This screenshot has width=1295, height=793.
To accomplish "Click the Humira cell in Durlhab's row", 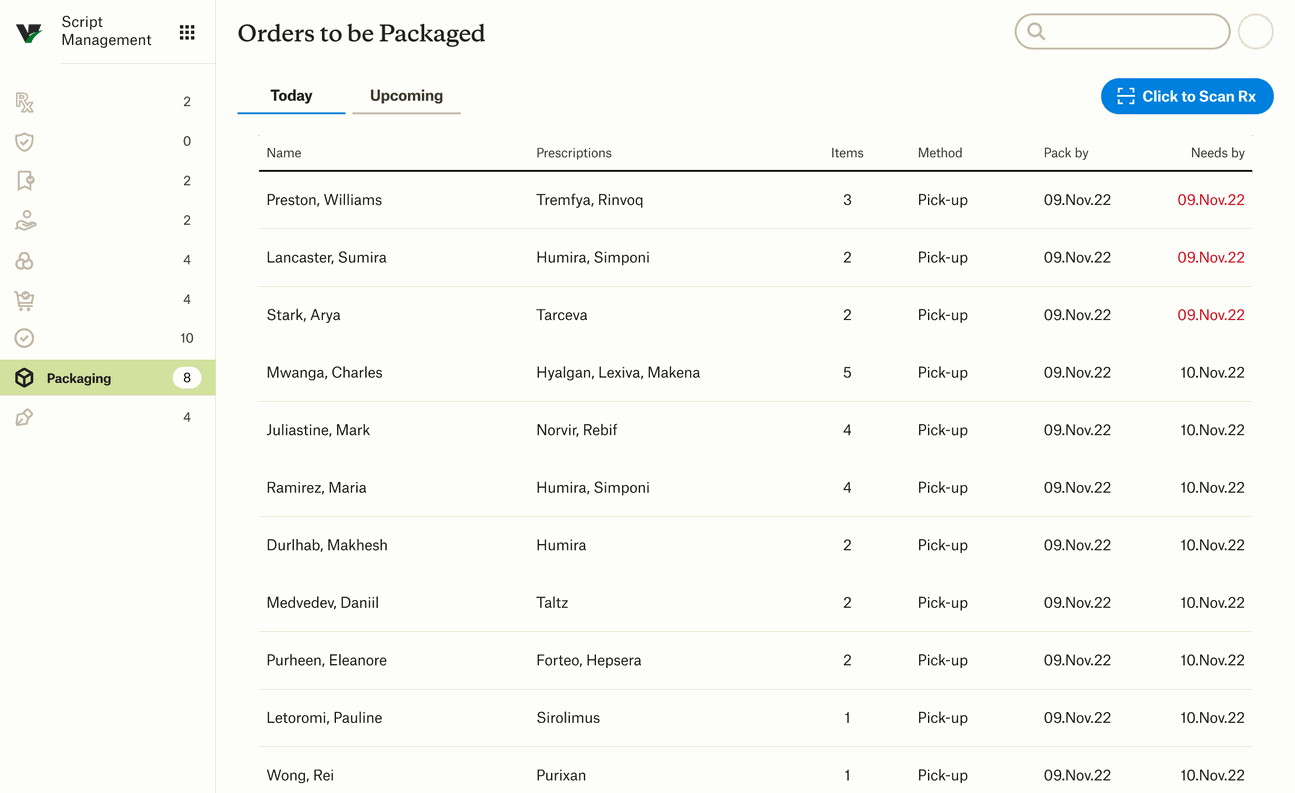I will (x=561, y=545).
